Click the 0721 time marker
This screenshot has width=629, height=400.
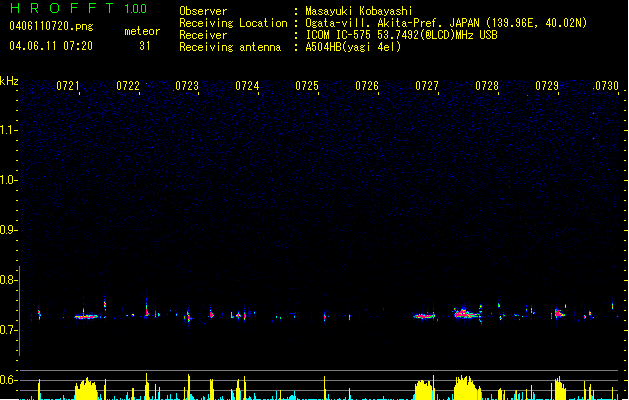(68, 86)
